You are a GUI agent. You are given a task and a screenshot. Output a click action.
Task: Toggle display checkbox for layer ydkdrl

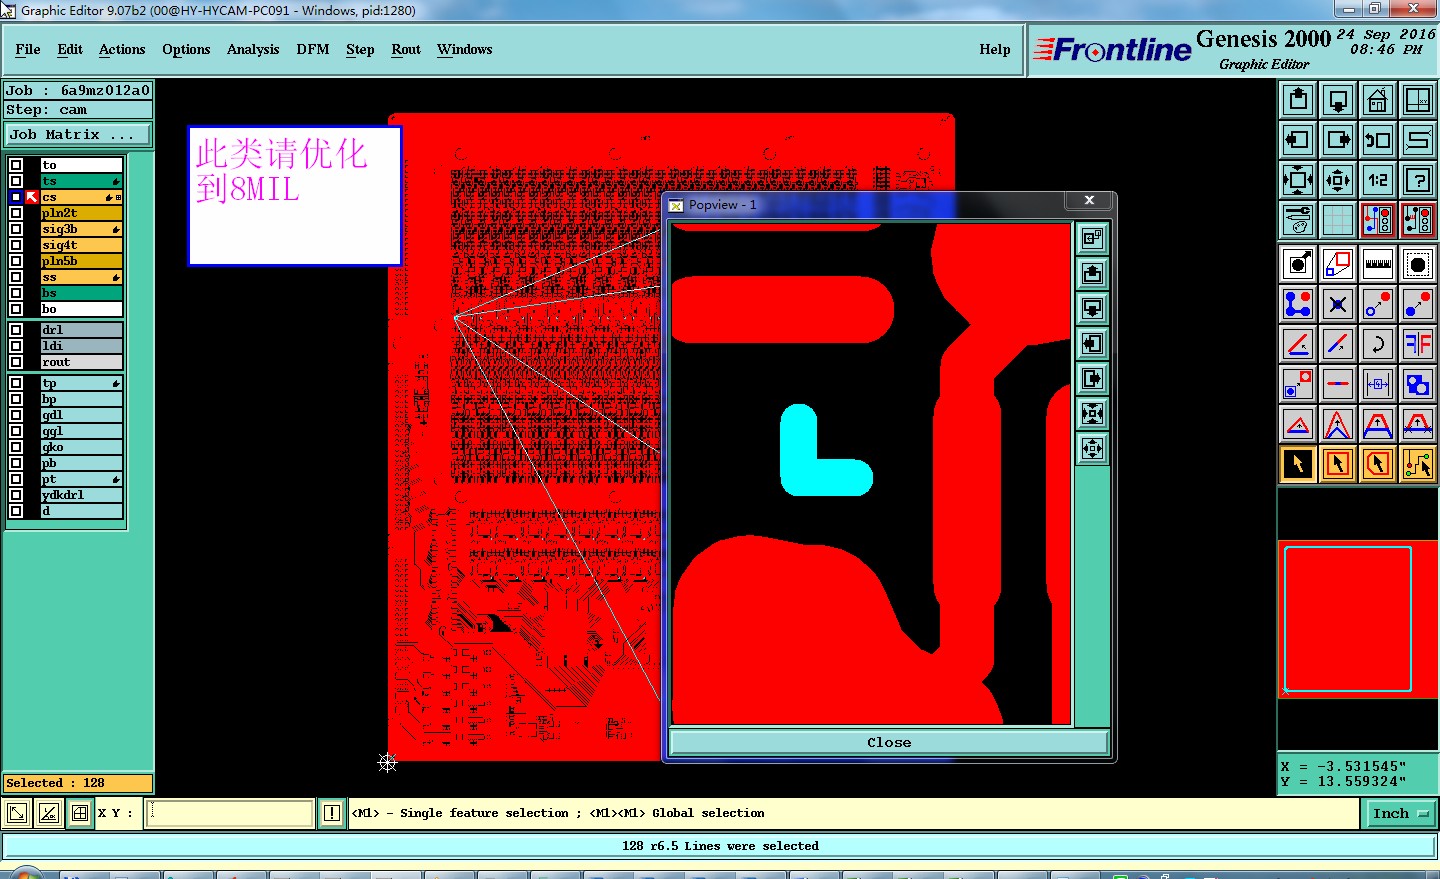[16, 495]
